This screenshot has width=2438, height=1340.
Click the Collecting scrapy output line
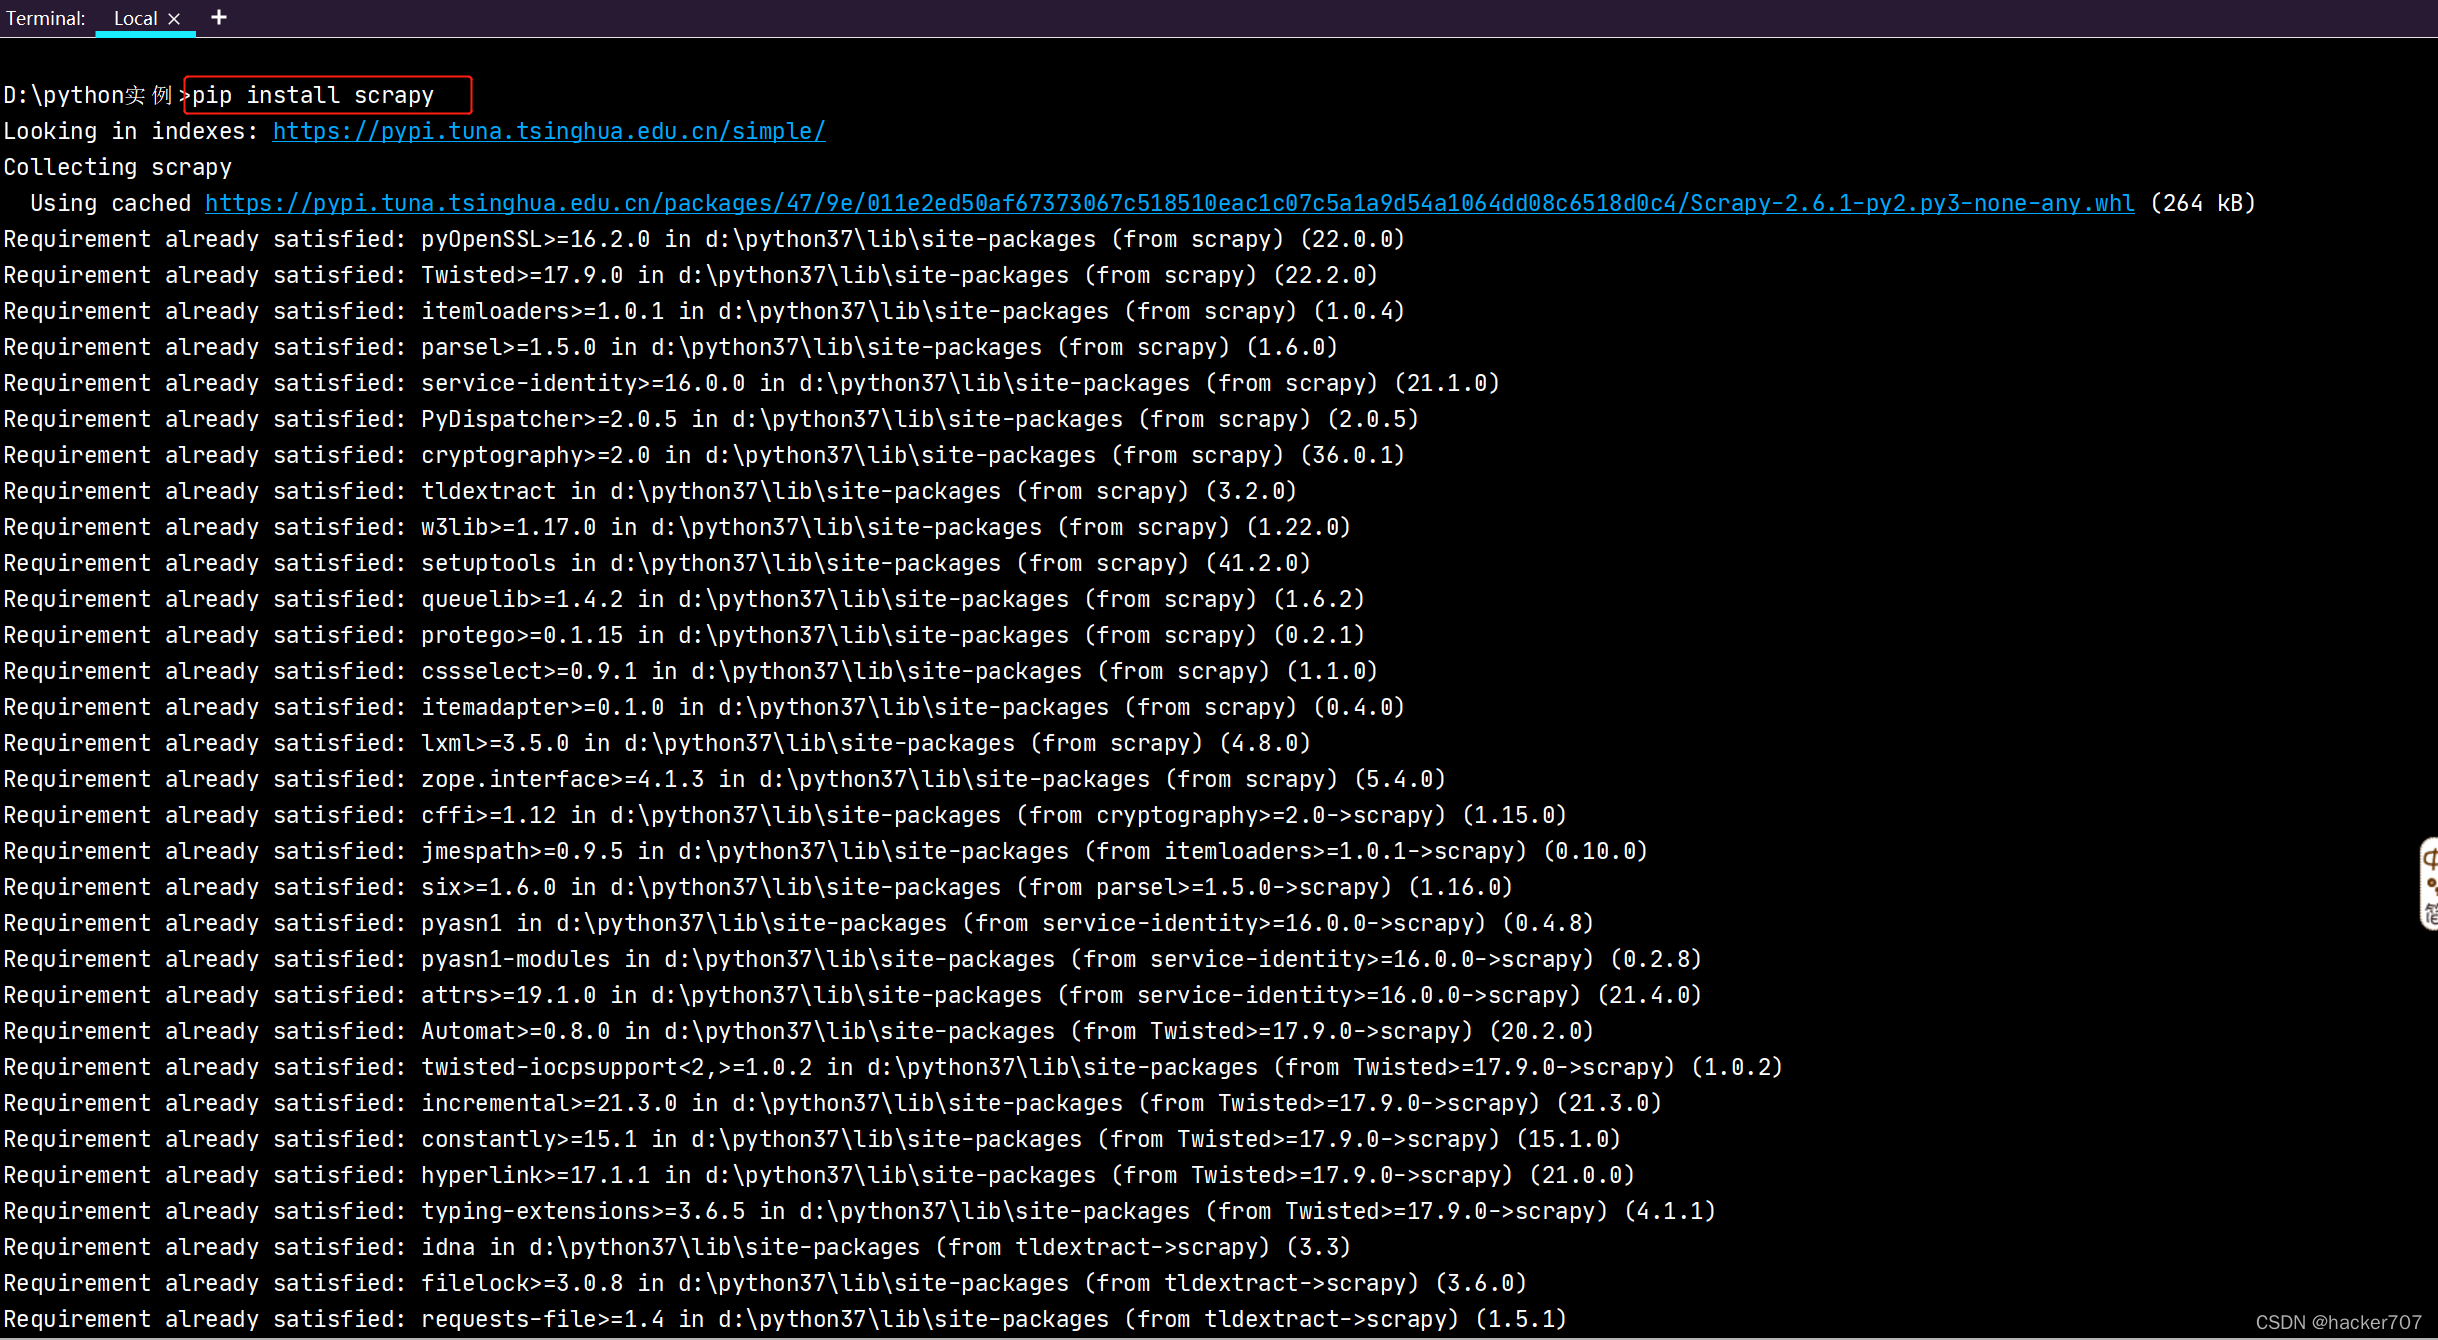pos(118,167)
